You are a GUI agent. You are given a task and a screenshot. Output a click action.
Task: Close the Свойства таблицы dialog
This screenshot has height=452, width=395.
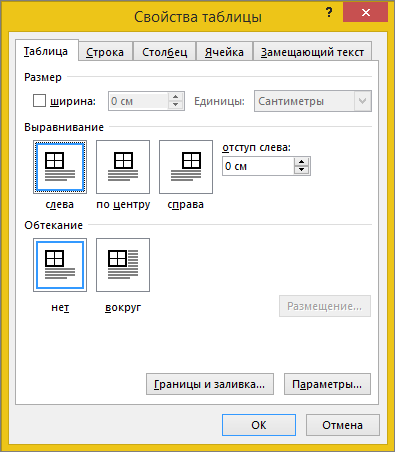click(366, 13)
